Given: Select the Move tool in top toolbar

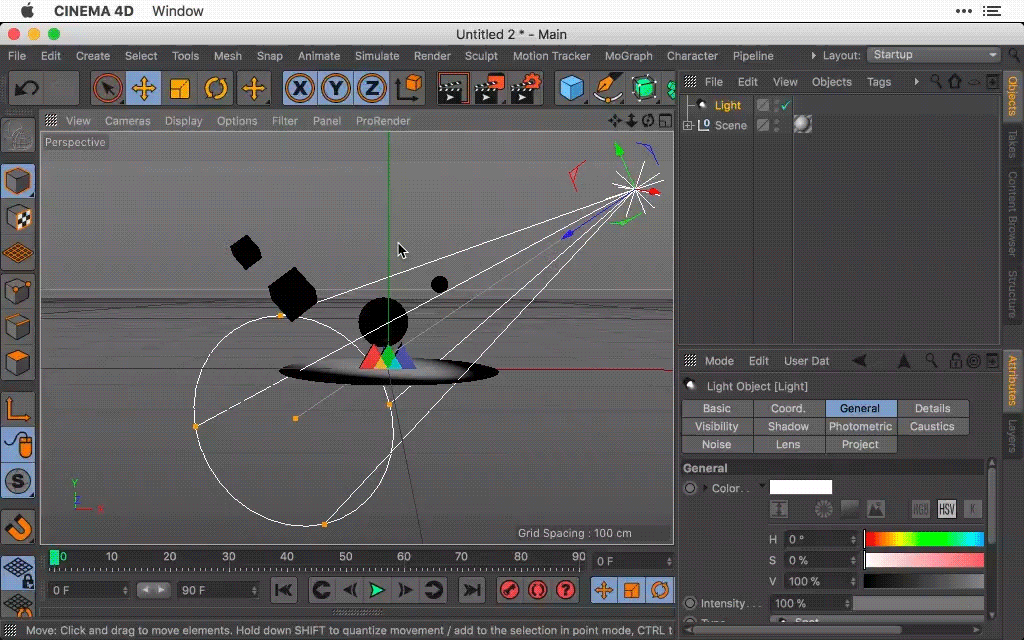Looking at the screenshot, I should coord(144,88).
